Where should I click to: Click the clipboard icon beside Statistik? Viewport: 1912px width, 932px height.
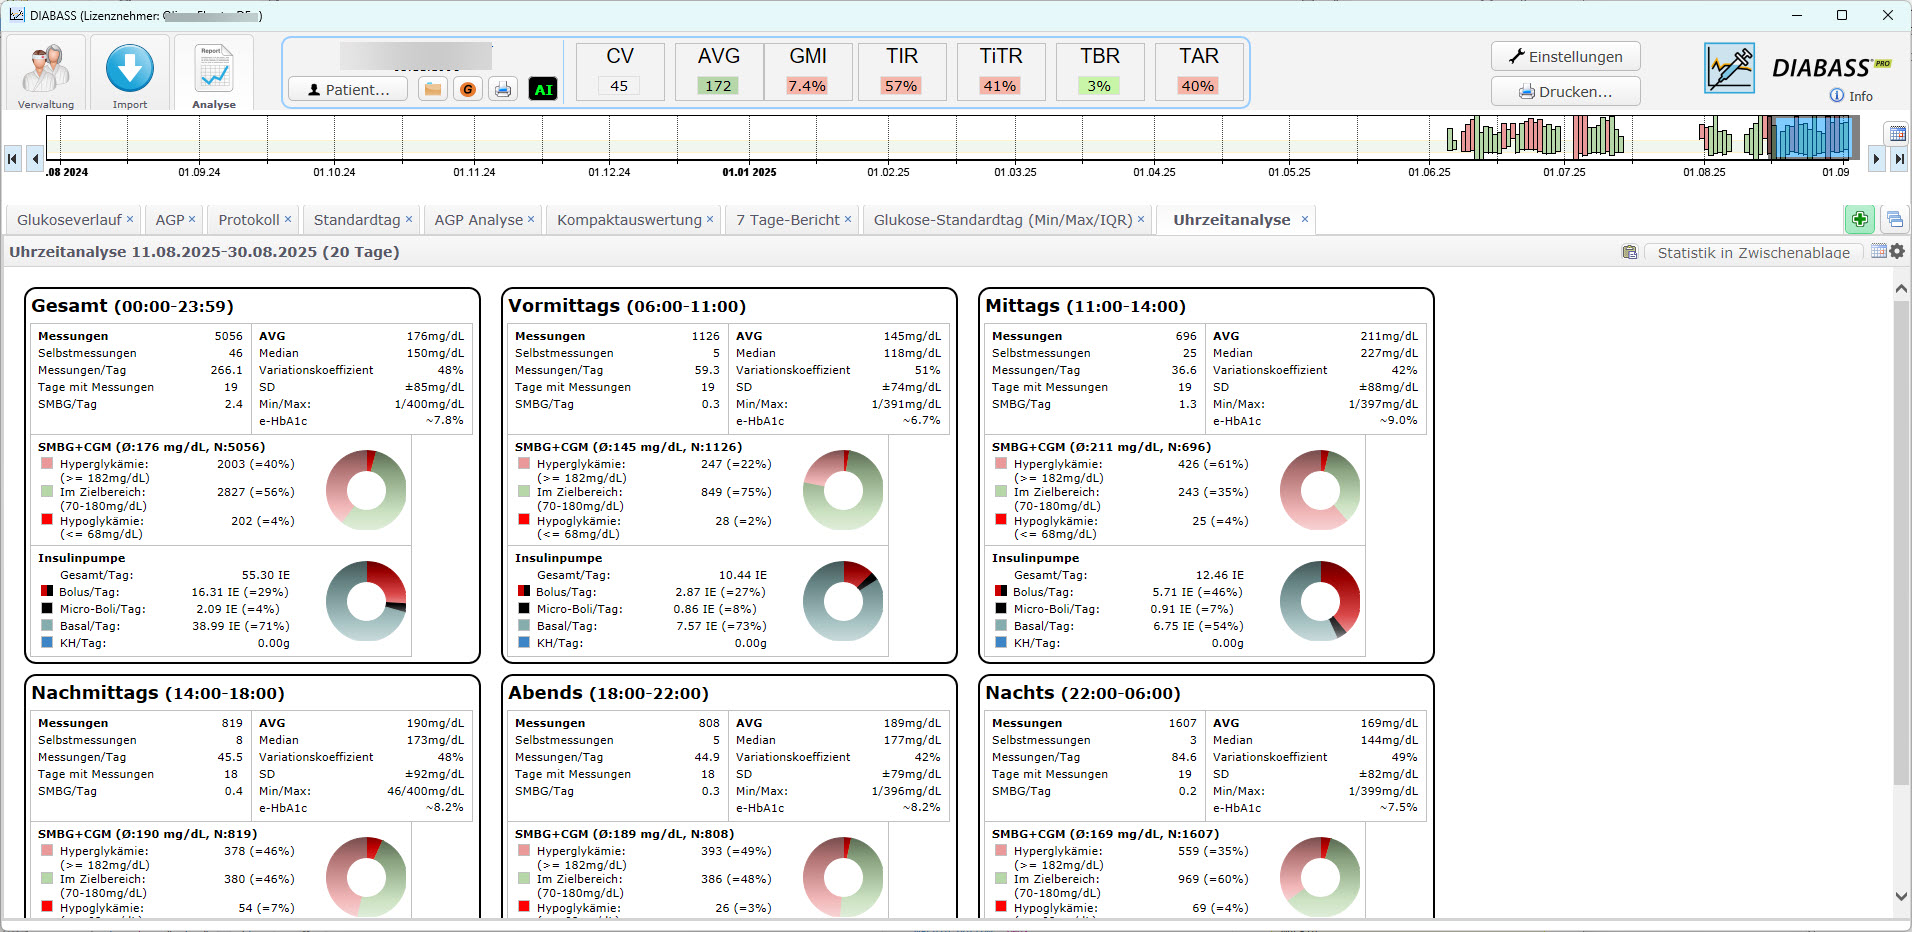[x=1629, y=252]
